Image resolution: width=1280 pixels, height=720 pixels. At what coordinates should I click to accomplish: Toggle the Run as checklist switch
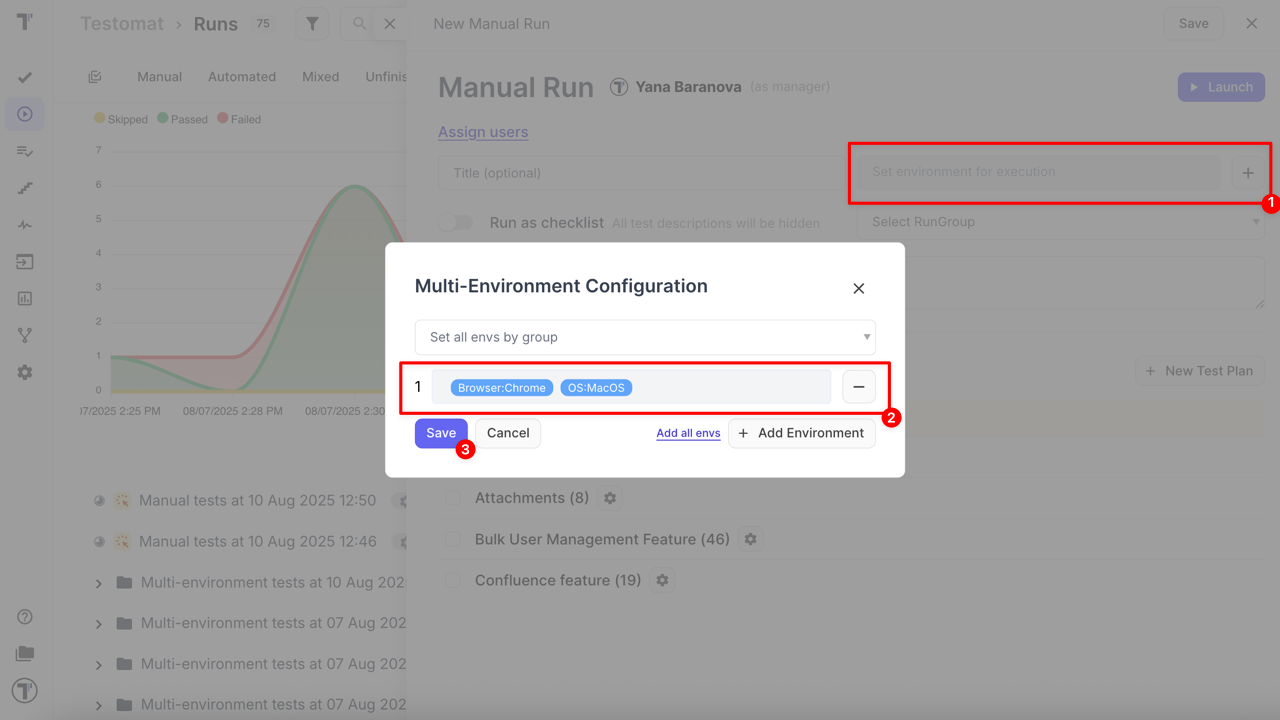[x=456, y=222]
